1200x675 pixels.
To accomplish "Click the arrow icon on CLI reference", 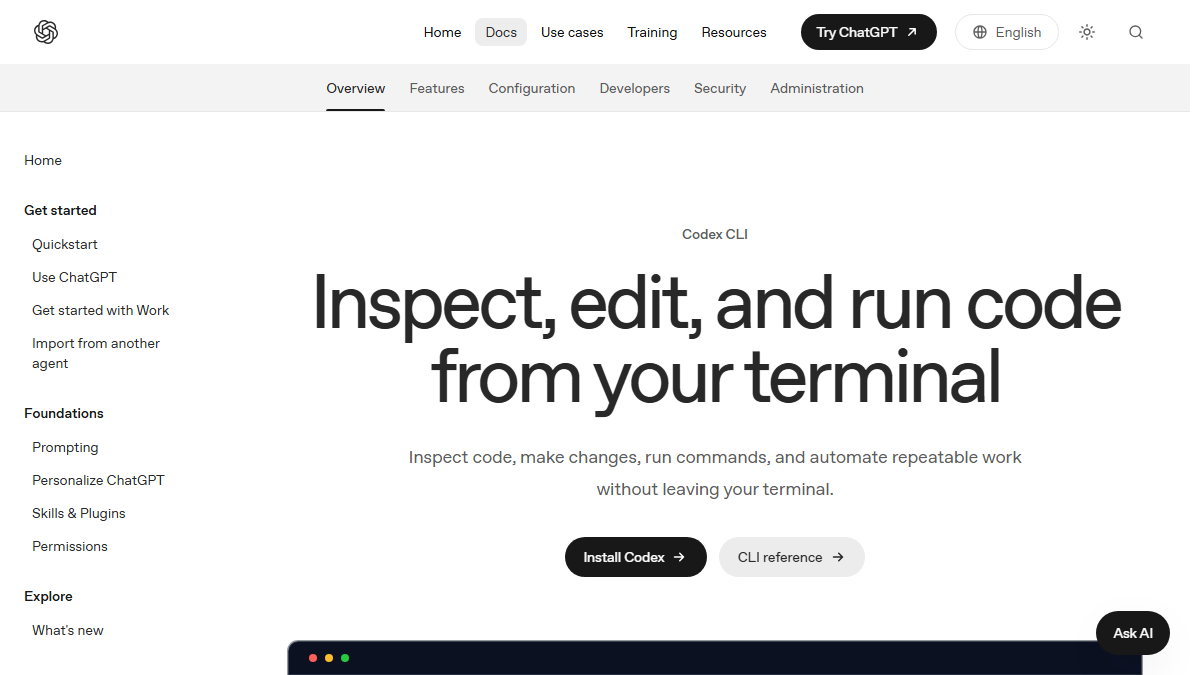I will (838, 557).
